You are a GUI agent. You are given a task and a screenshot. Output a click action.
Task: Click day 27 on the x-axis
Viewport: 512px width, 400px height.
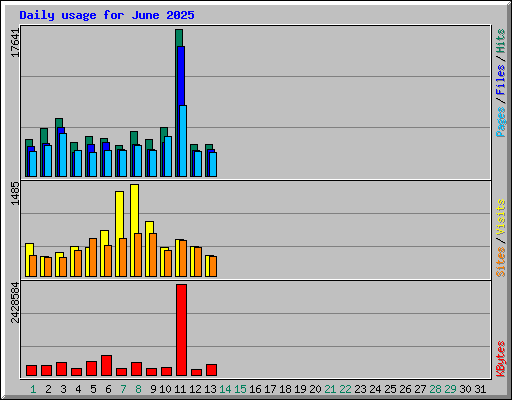tap(420, 389)
